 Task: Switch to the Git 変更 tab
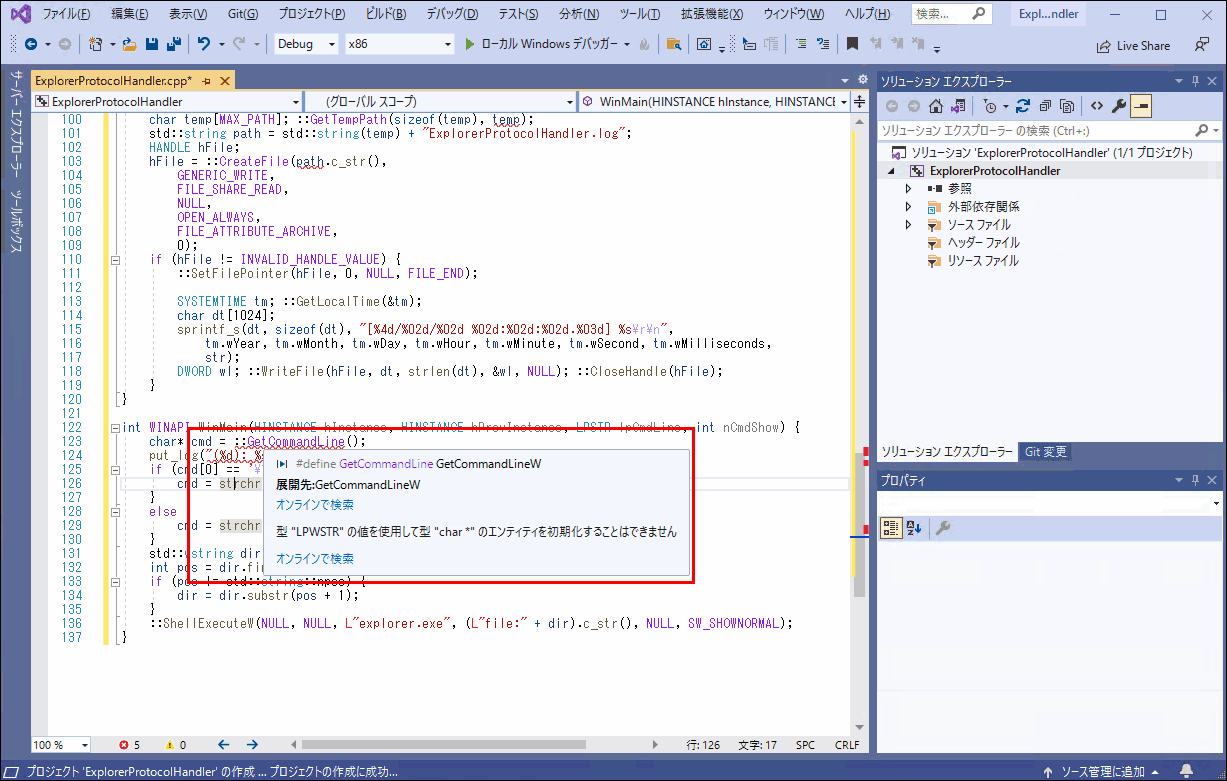click(1046, 452)
